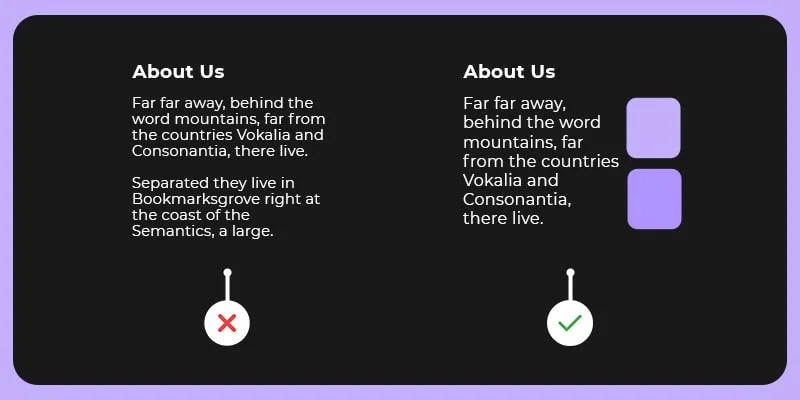The image size is (800, 400).
Task: Click 'Consonantia,' in the right paragraph
Action: tap(517, 199)
